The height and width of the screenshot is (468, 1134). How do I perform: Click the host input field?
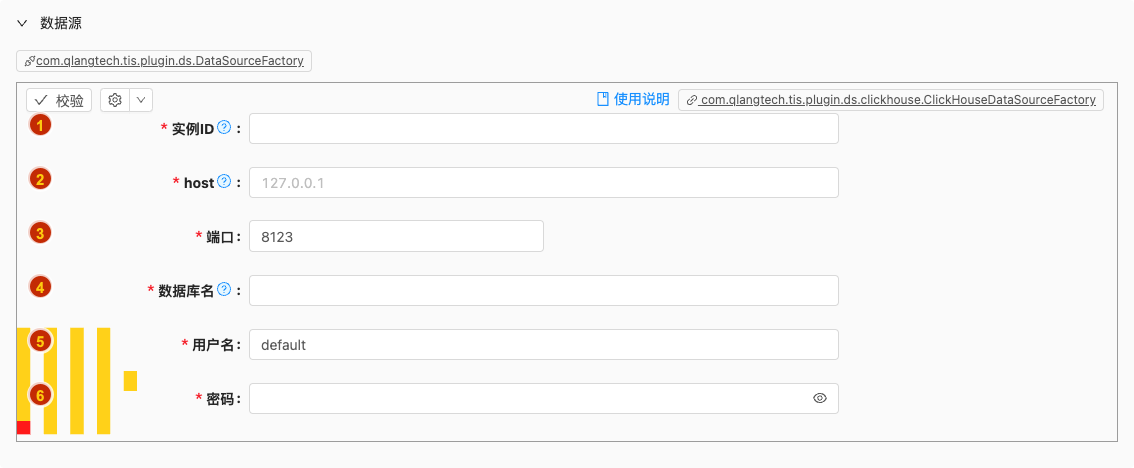[x=543, y=183]
